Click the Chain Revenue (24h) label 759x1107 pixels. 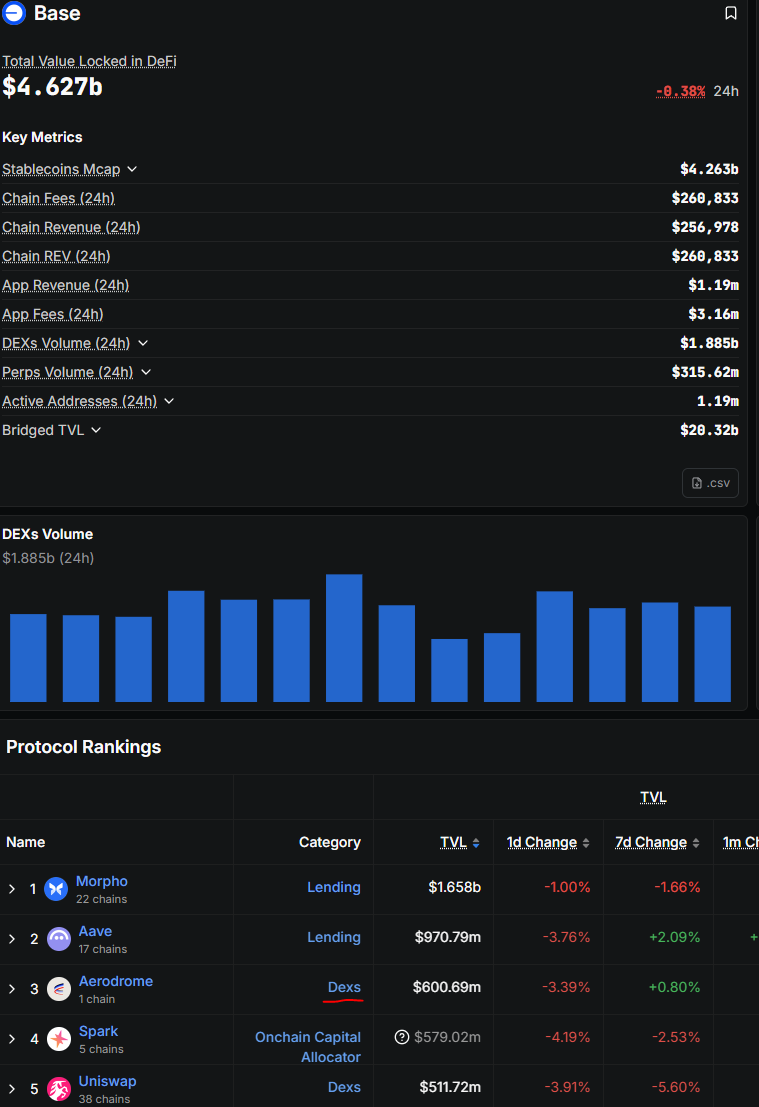[71, 227]
